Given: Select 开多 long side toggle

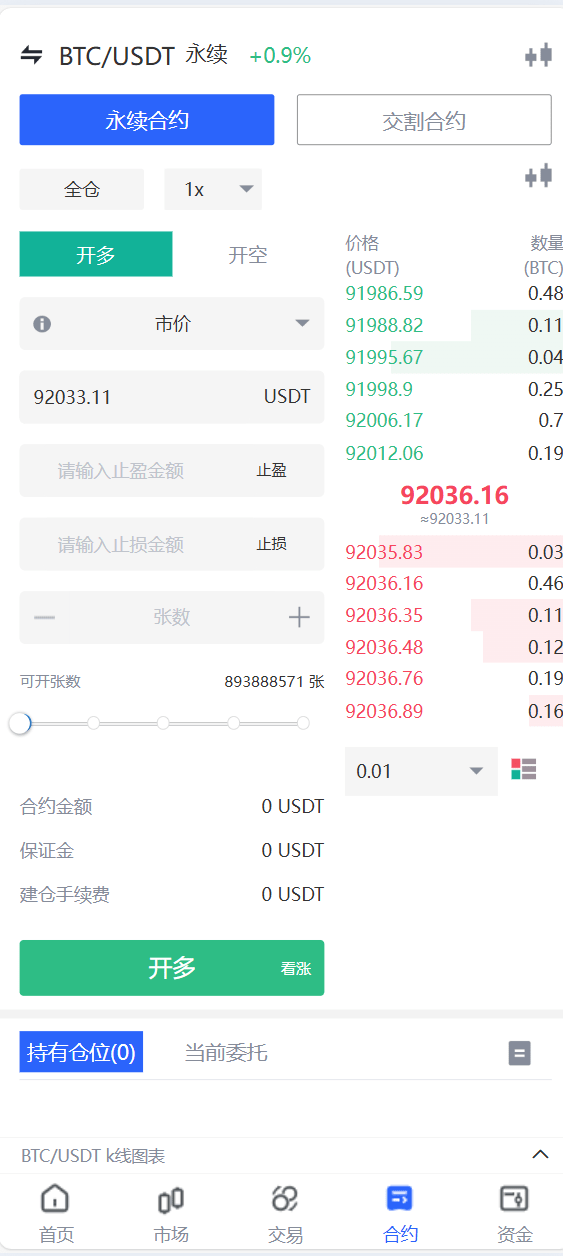Looking at the screenshot, I should click(96, 254).
